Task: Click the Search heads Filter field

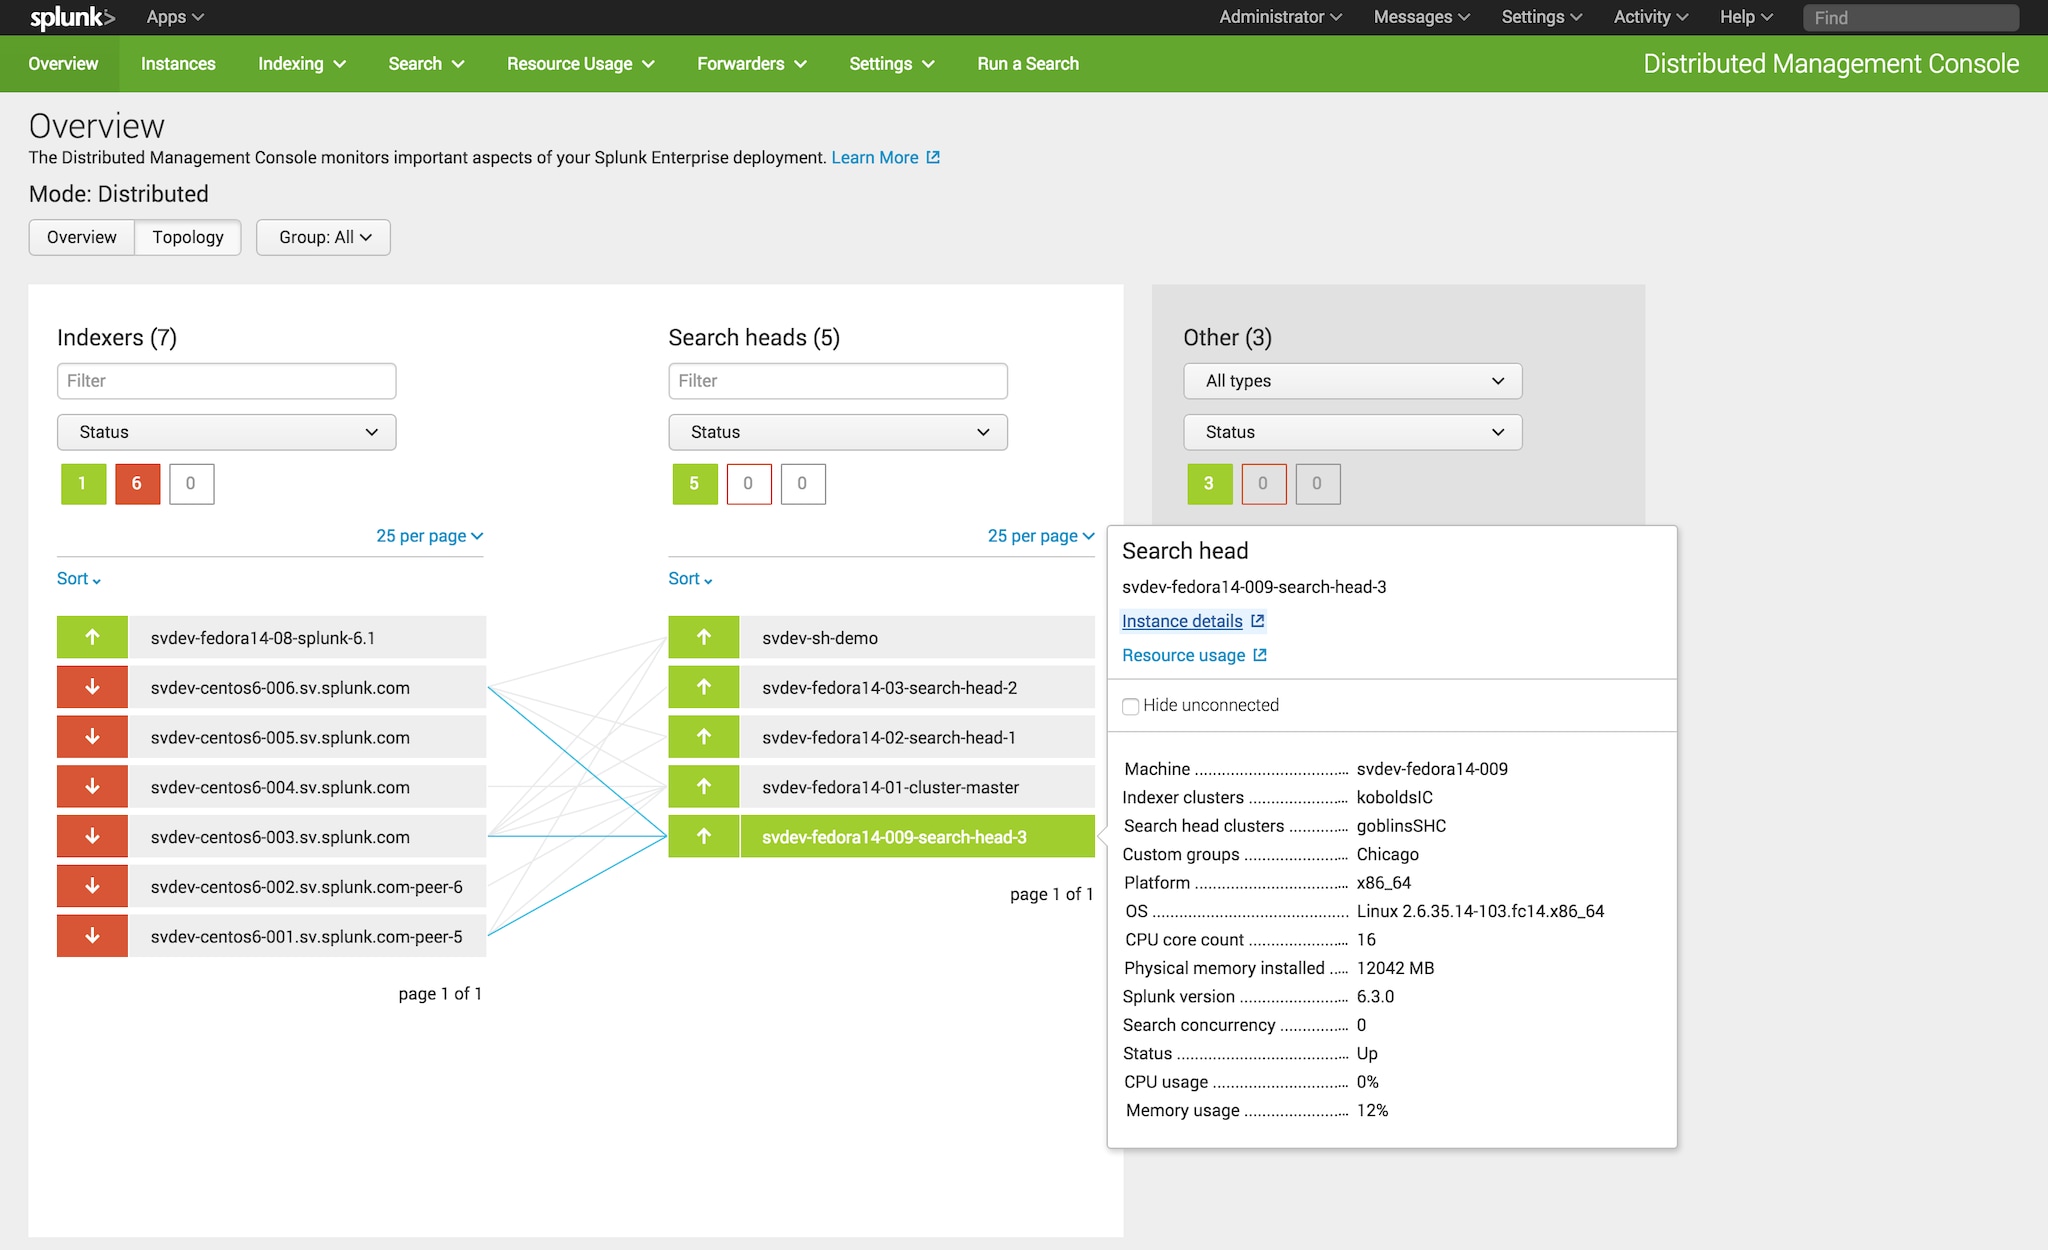Action: coord(838,381)
